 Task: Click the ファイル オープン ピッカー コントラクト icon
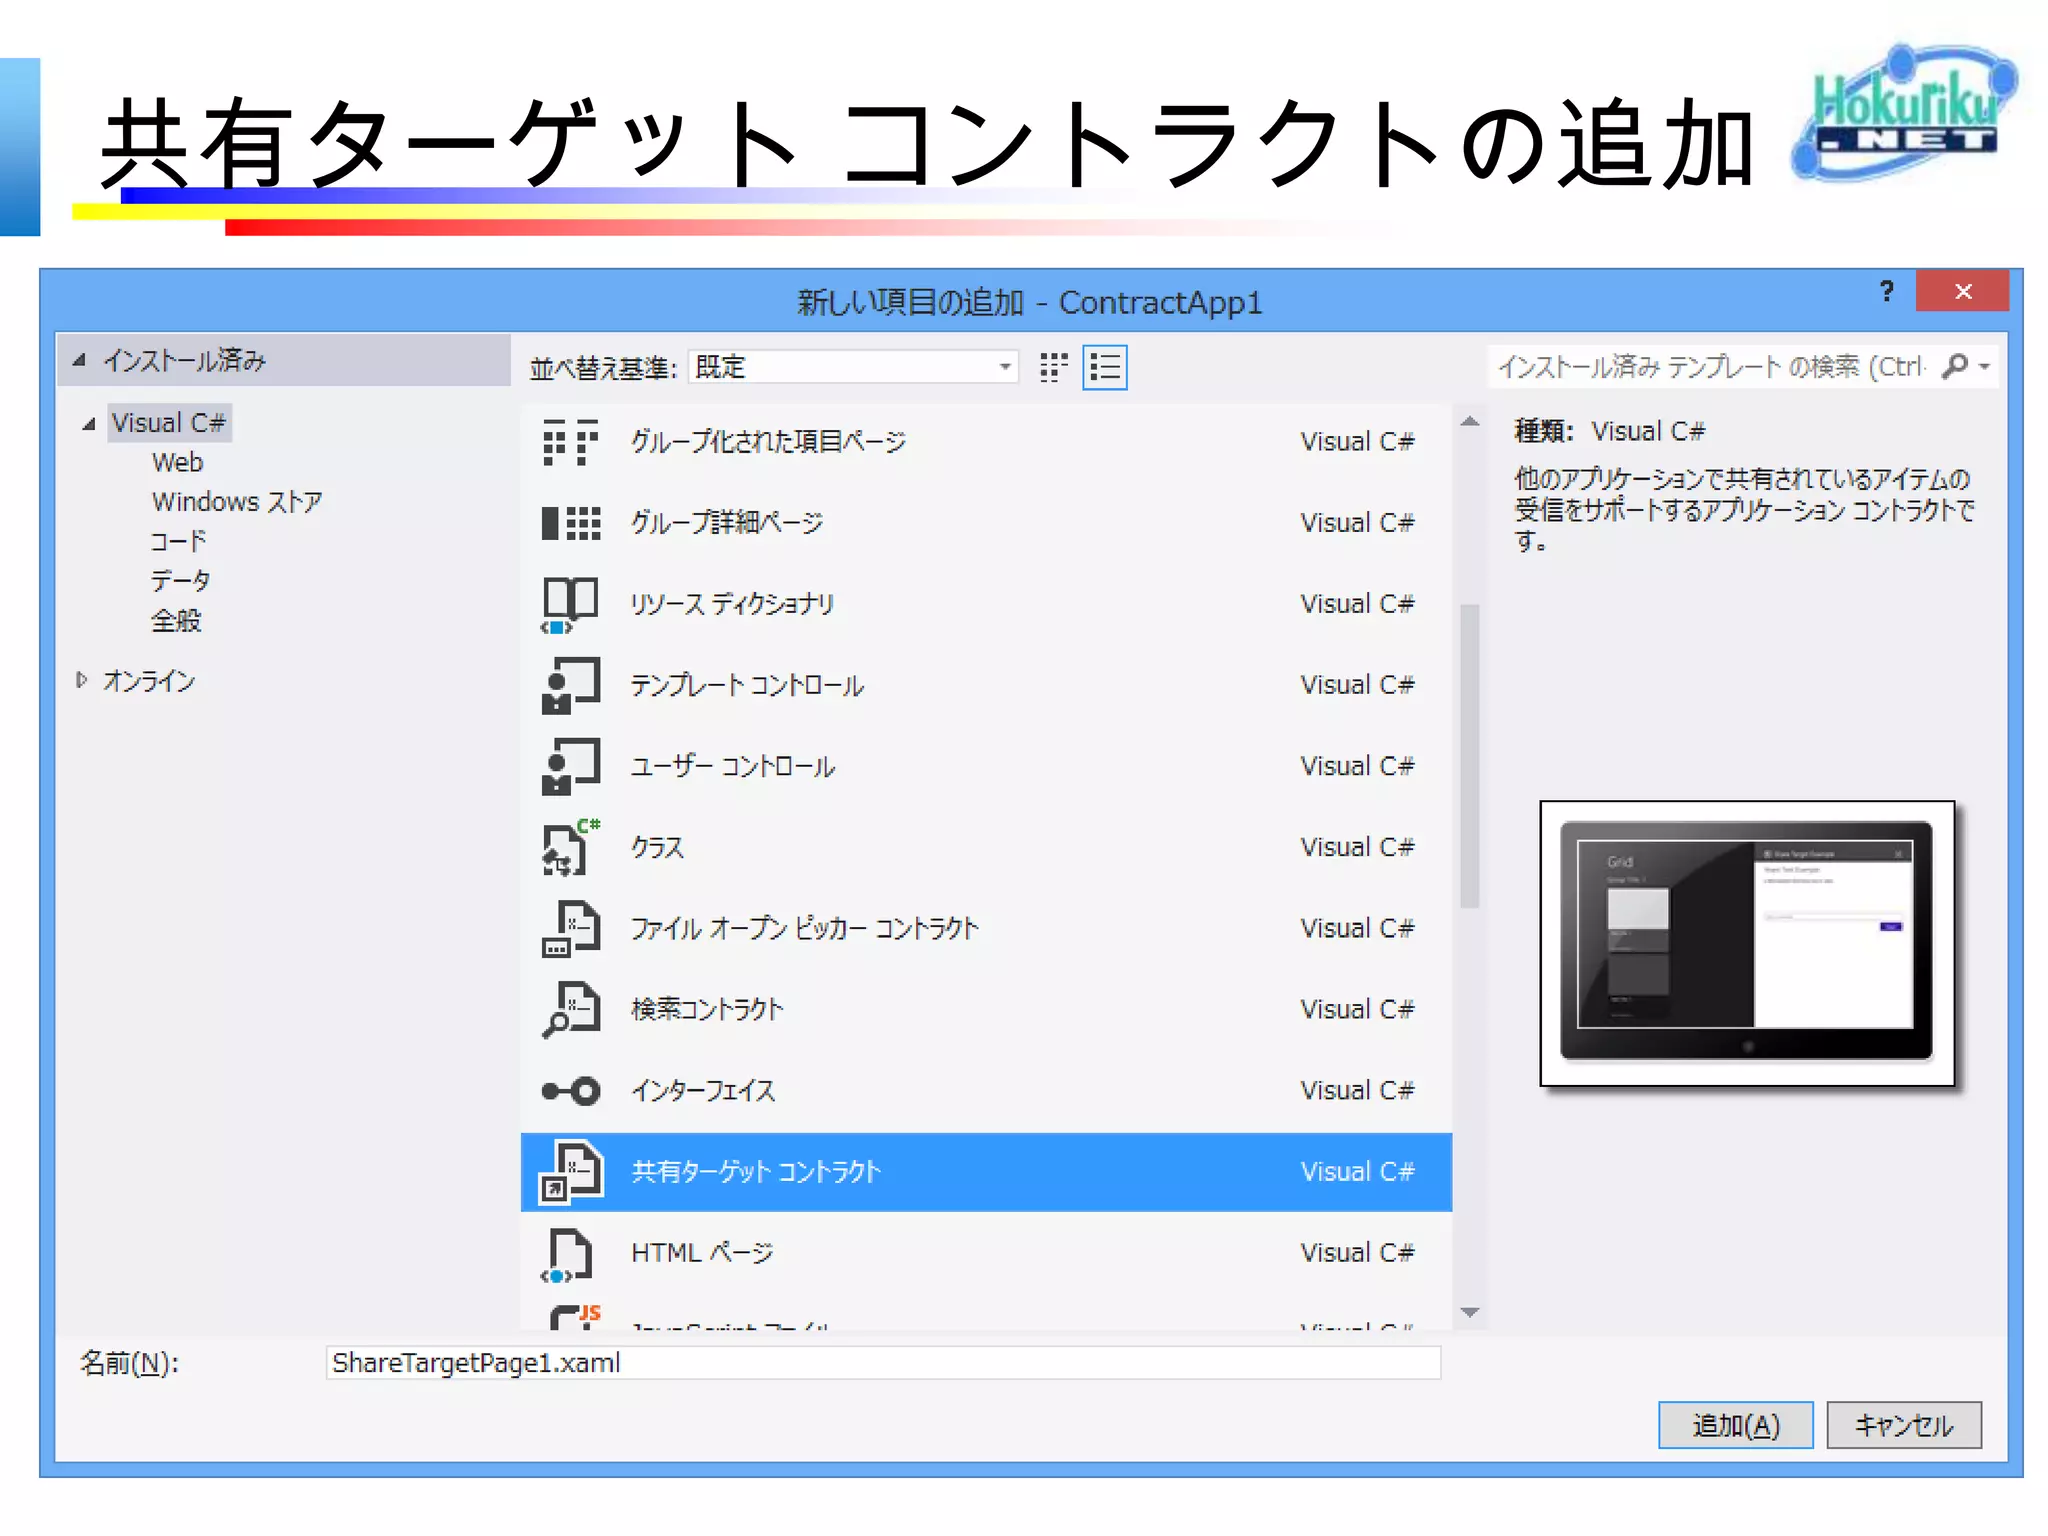(x=570, y=929)
